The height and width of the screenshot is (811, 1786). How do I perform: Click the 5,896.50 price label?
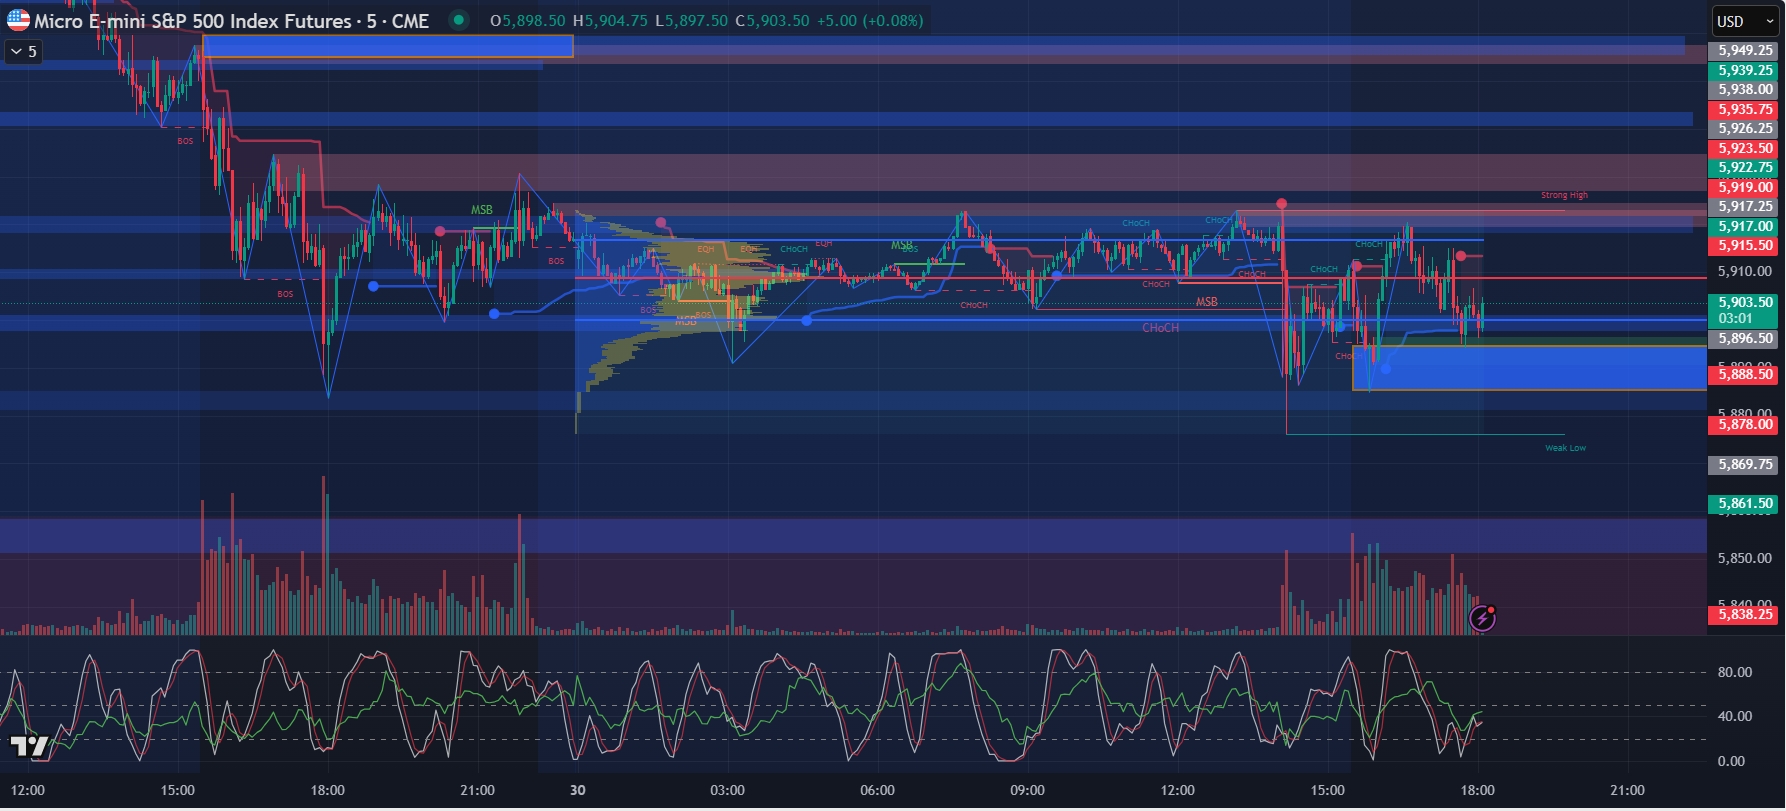point(1745,338)
